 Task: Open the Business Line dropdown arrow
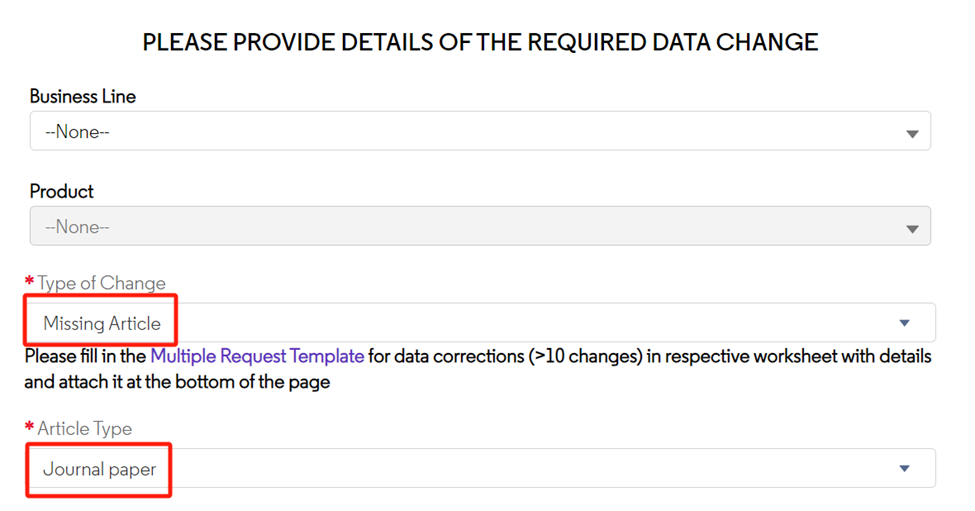(912, 134)
